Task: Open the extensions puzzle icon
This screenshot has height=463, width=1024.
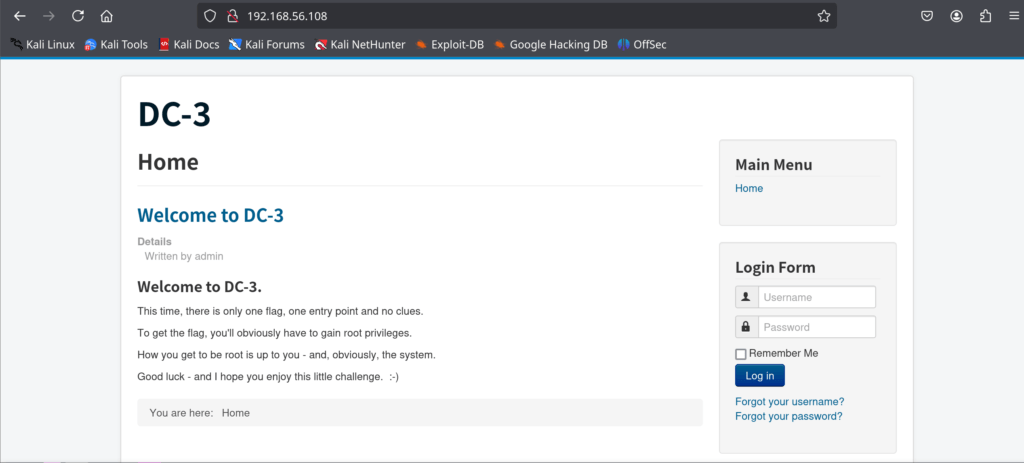Action: pos(985,16)
